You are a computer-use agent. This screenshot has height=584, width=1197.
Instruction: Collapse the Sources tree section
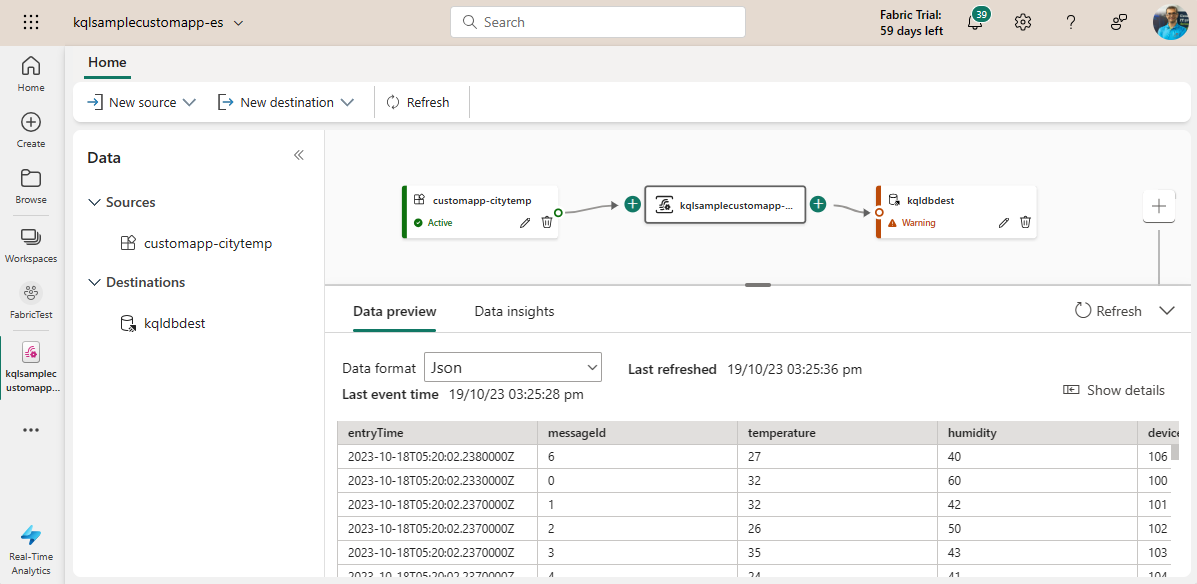(94, 202)
